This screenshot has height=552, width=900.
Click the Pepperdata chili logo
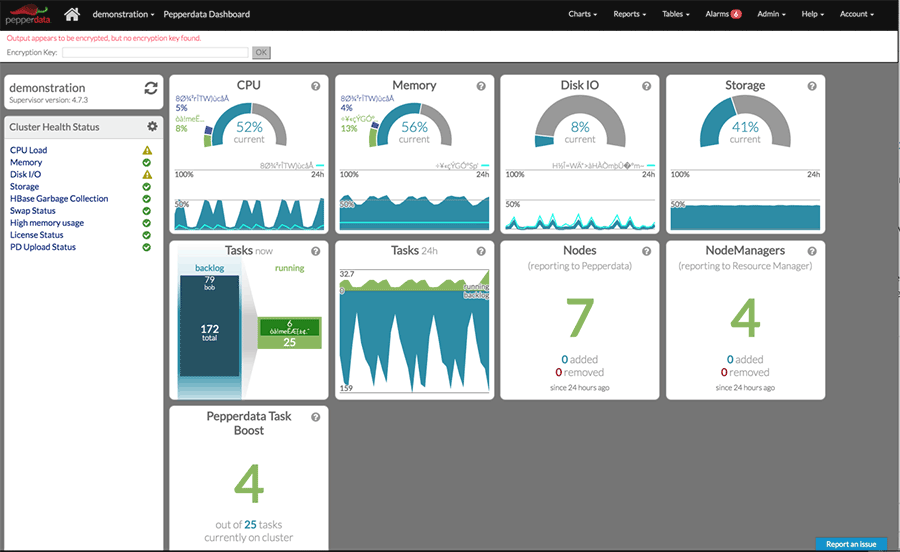pyautogui.click(x=28, y=14)
